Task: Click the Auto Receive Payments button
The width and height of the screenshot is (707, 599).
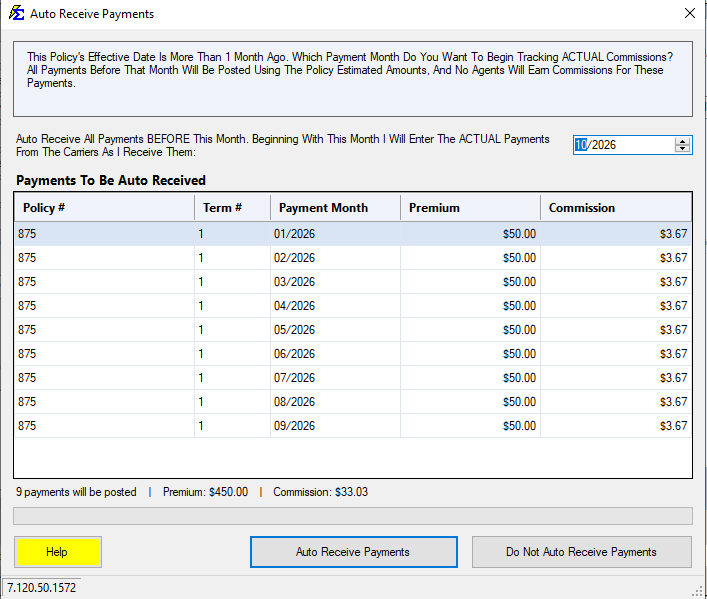Action: point(354,552)
